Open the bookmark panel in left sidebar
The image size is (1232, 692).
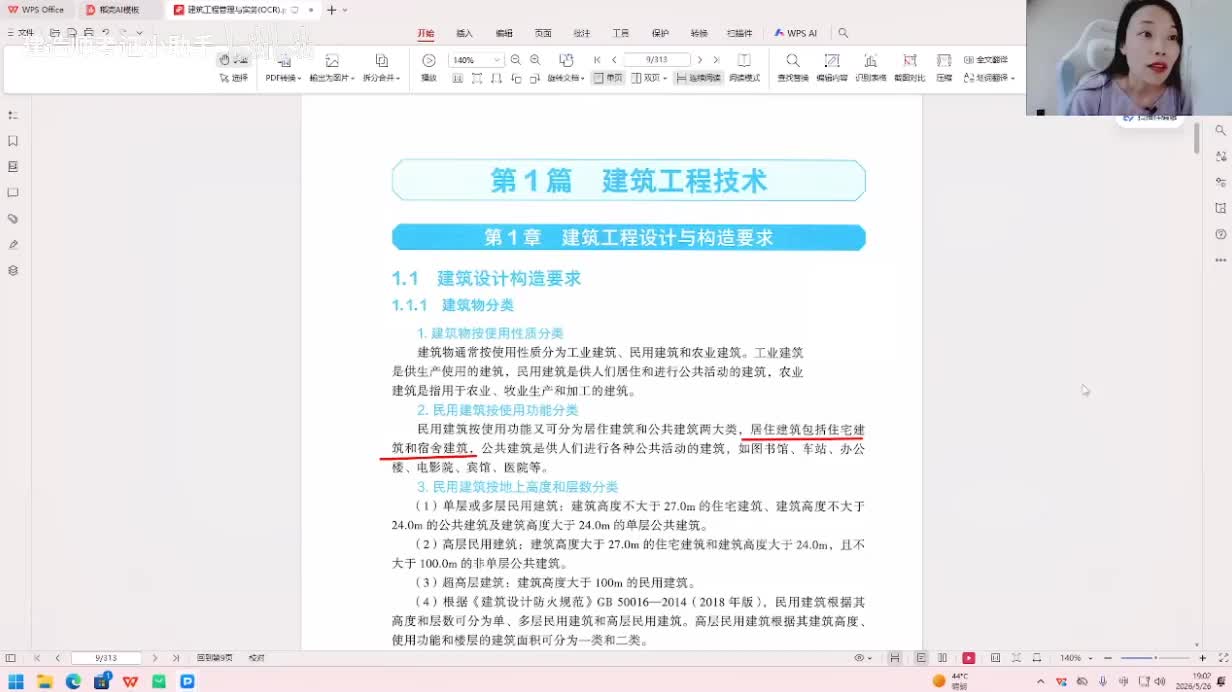tap(13, 141)
